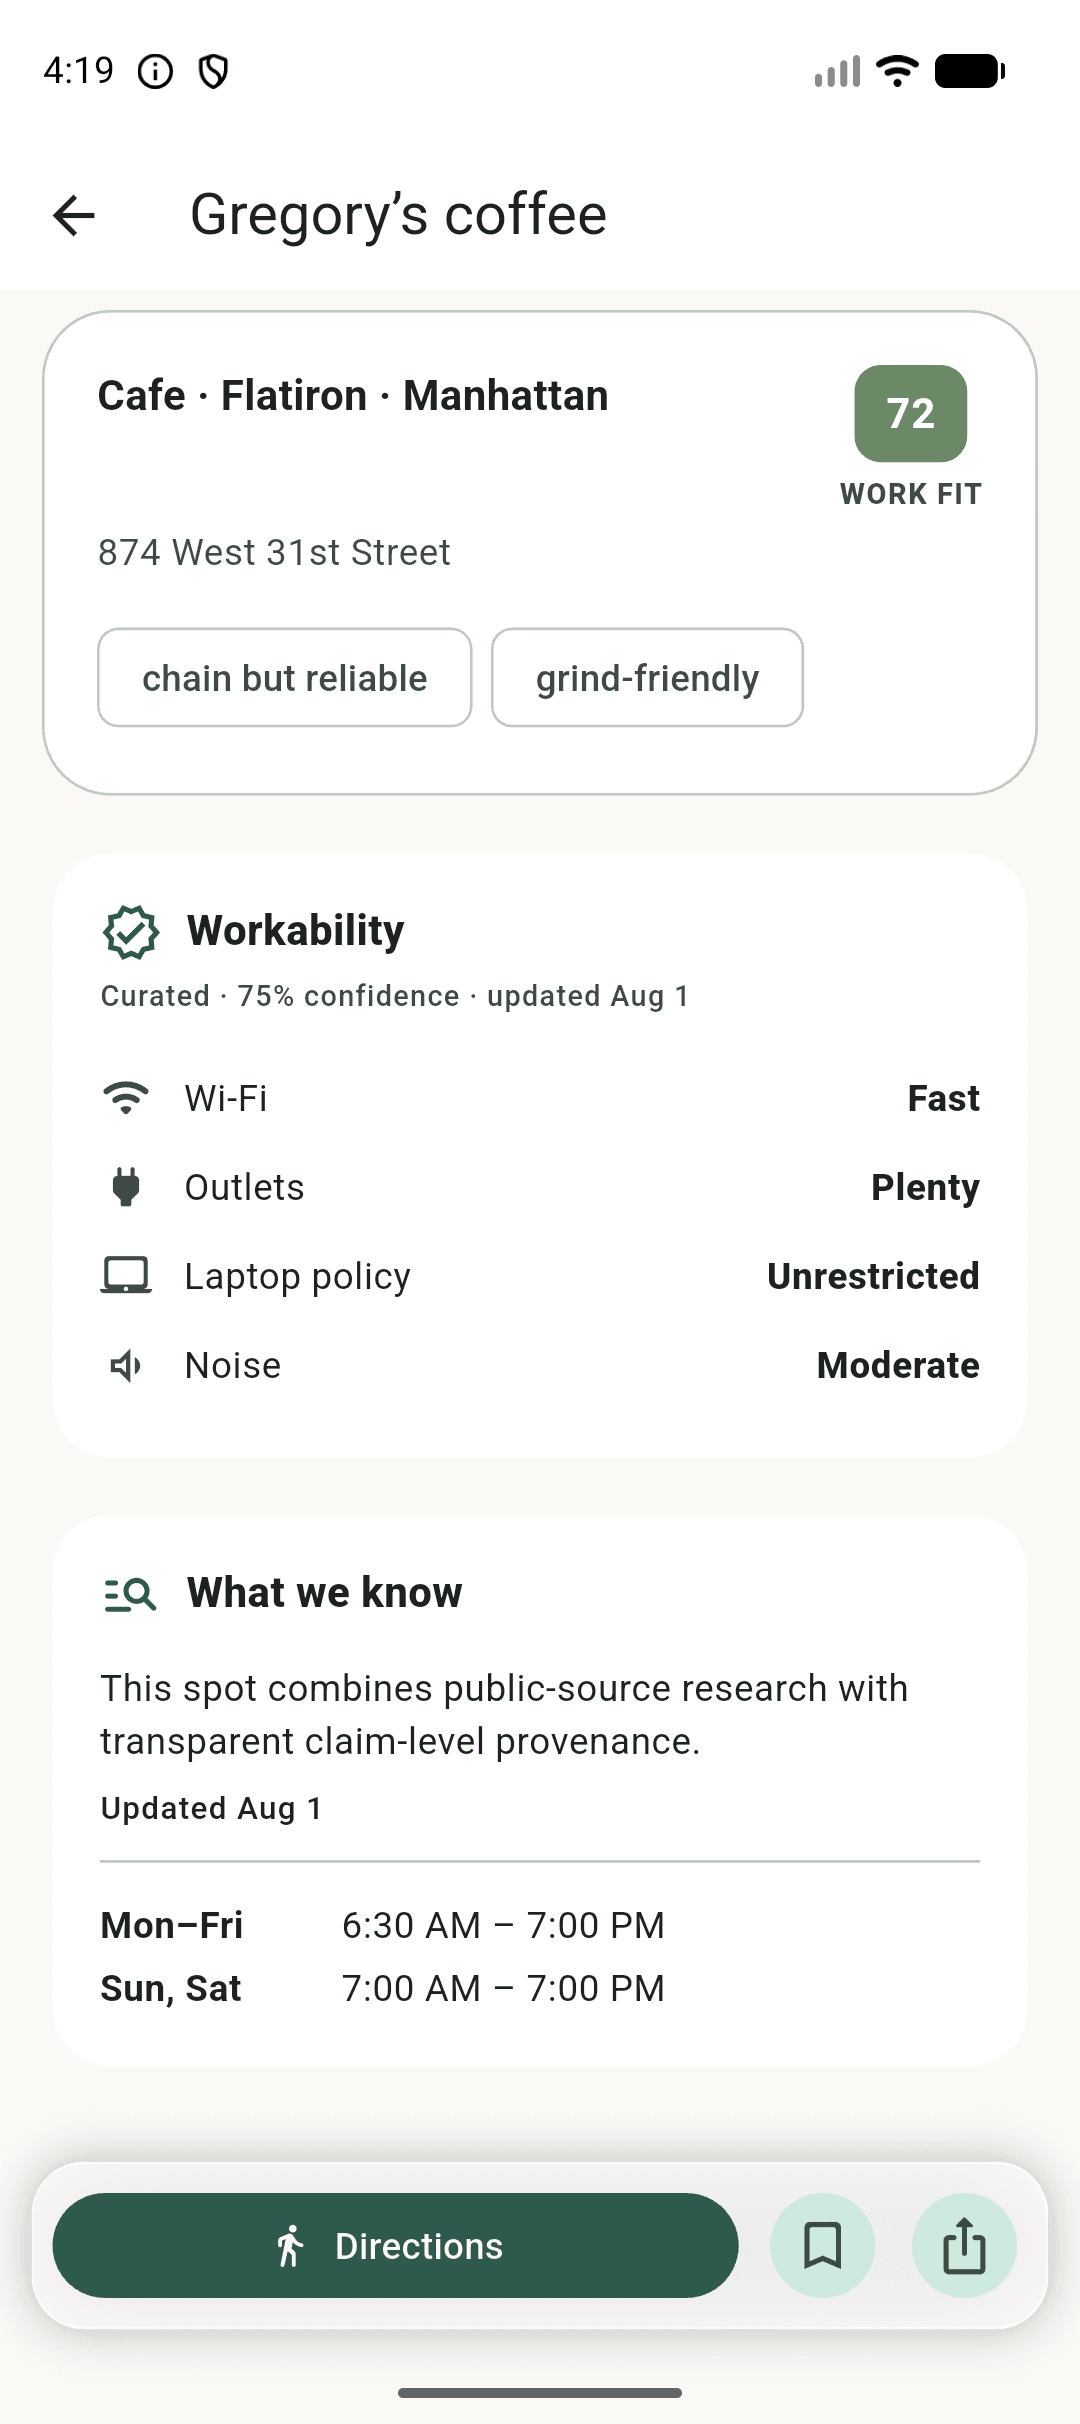Tap the What we know search icon
This screenshot has width=1080, height=2424.
coord(130,1594)
